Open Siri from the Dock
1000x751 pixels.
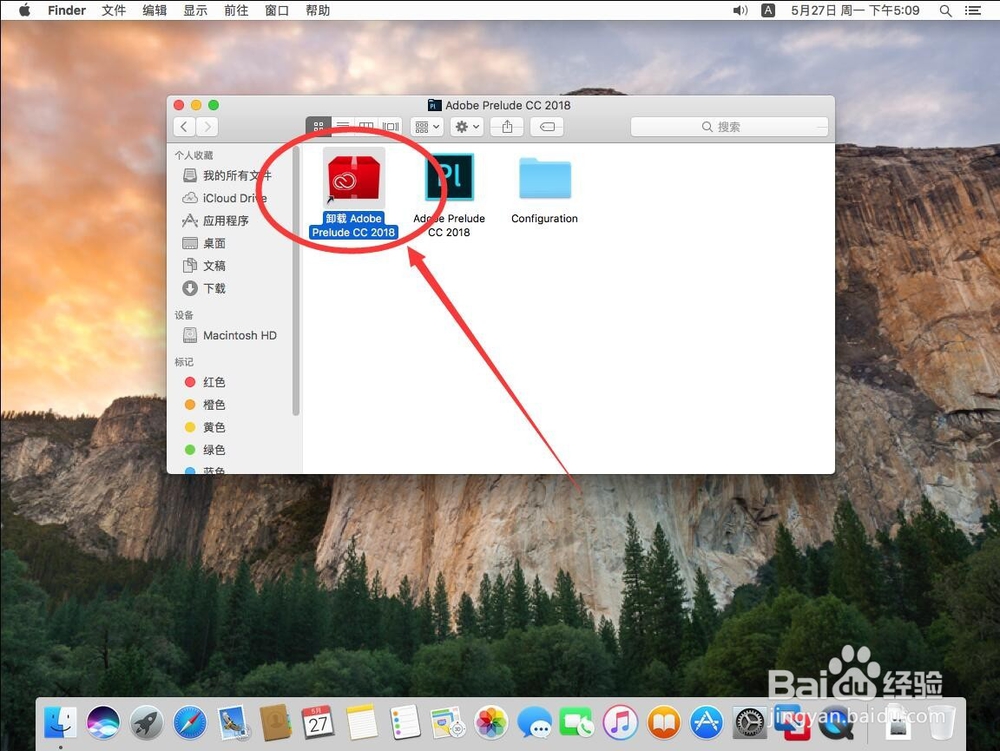point(103,723)
